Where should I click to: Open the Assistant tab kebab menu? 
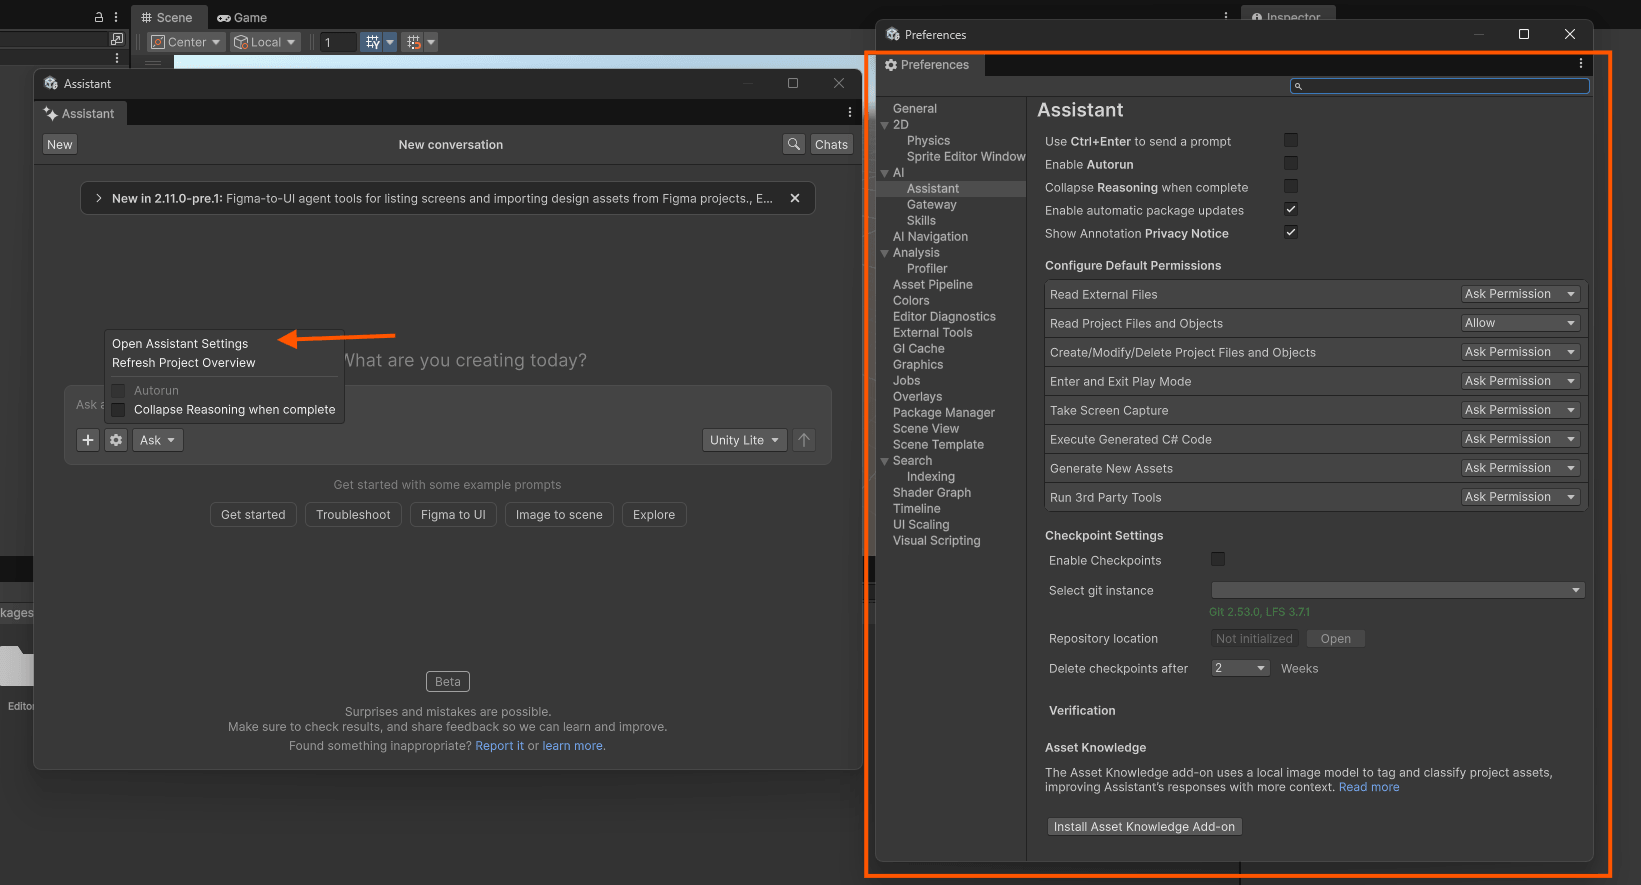[x=850, y=113]
